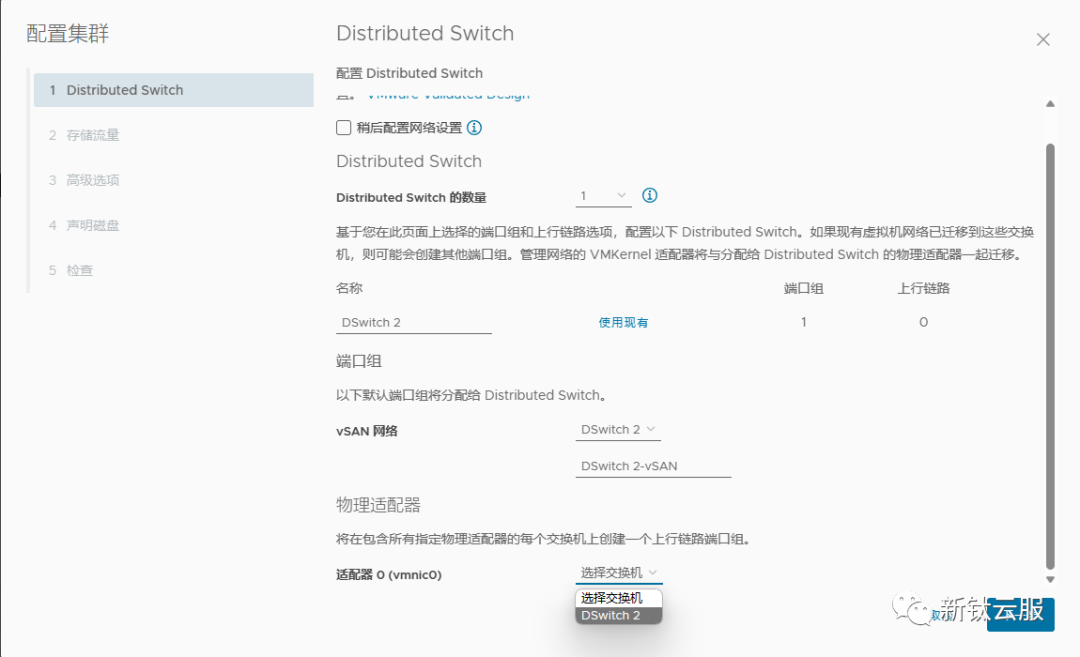Screen dimensions: 1080x657
Task: Open Distributed Switch 的数量 dropdown
Action: coord(603,196)
